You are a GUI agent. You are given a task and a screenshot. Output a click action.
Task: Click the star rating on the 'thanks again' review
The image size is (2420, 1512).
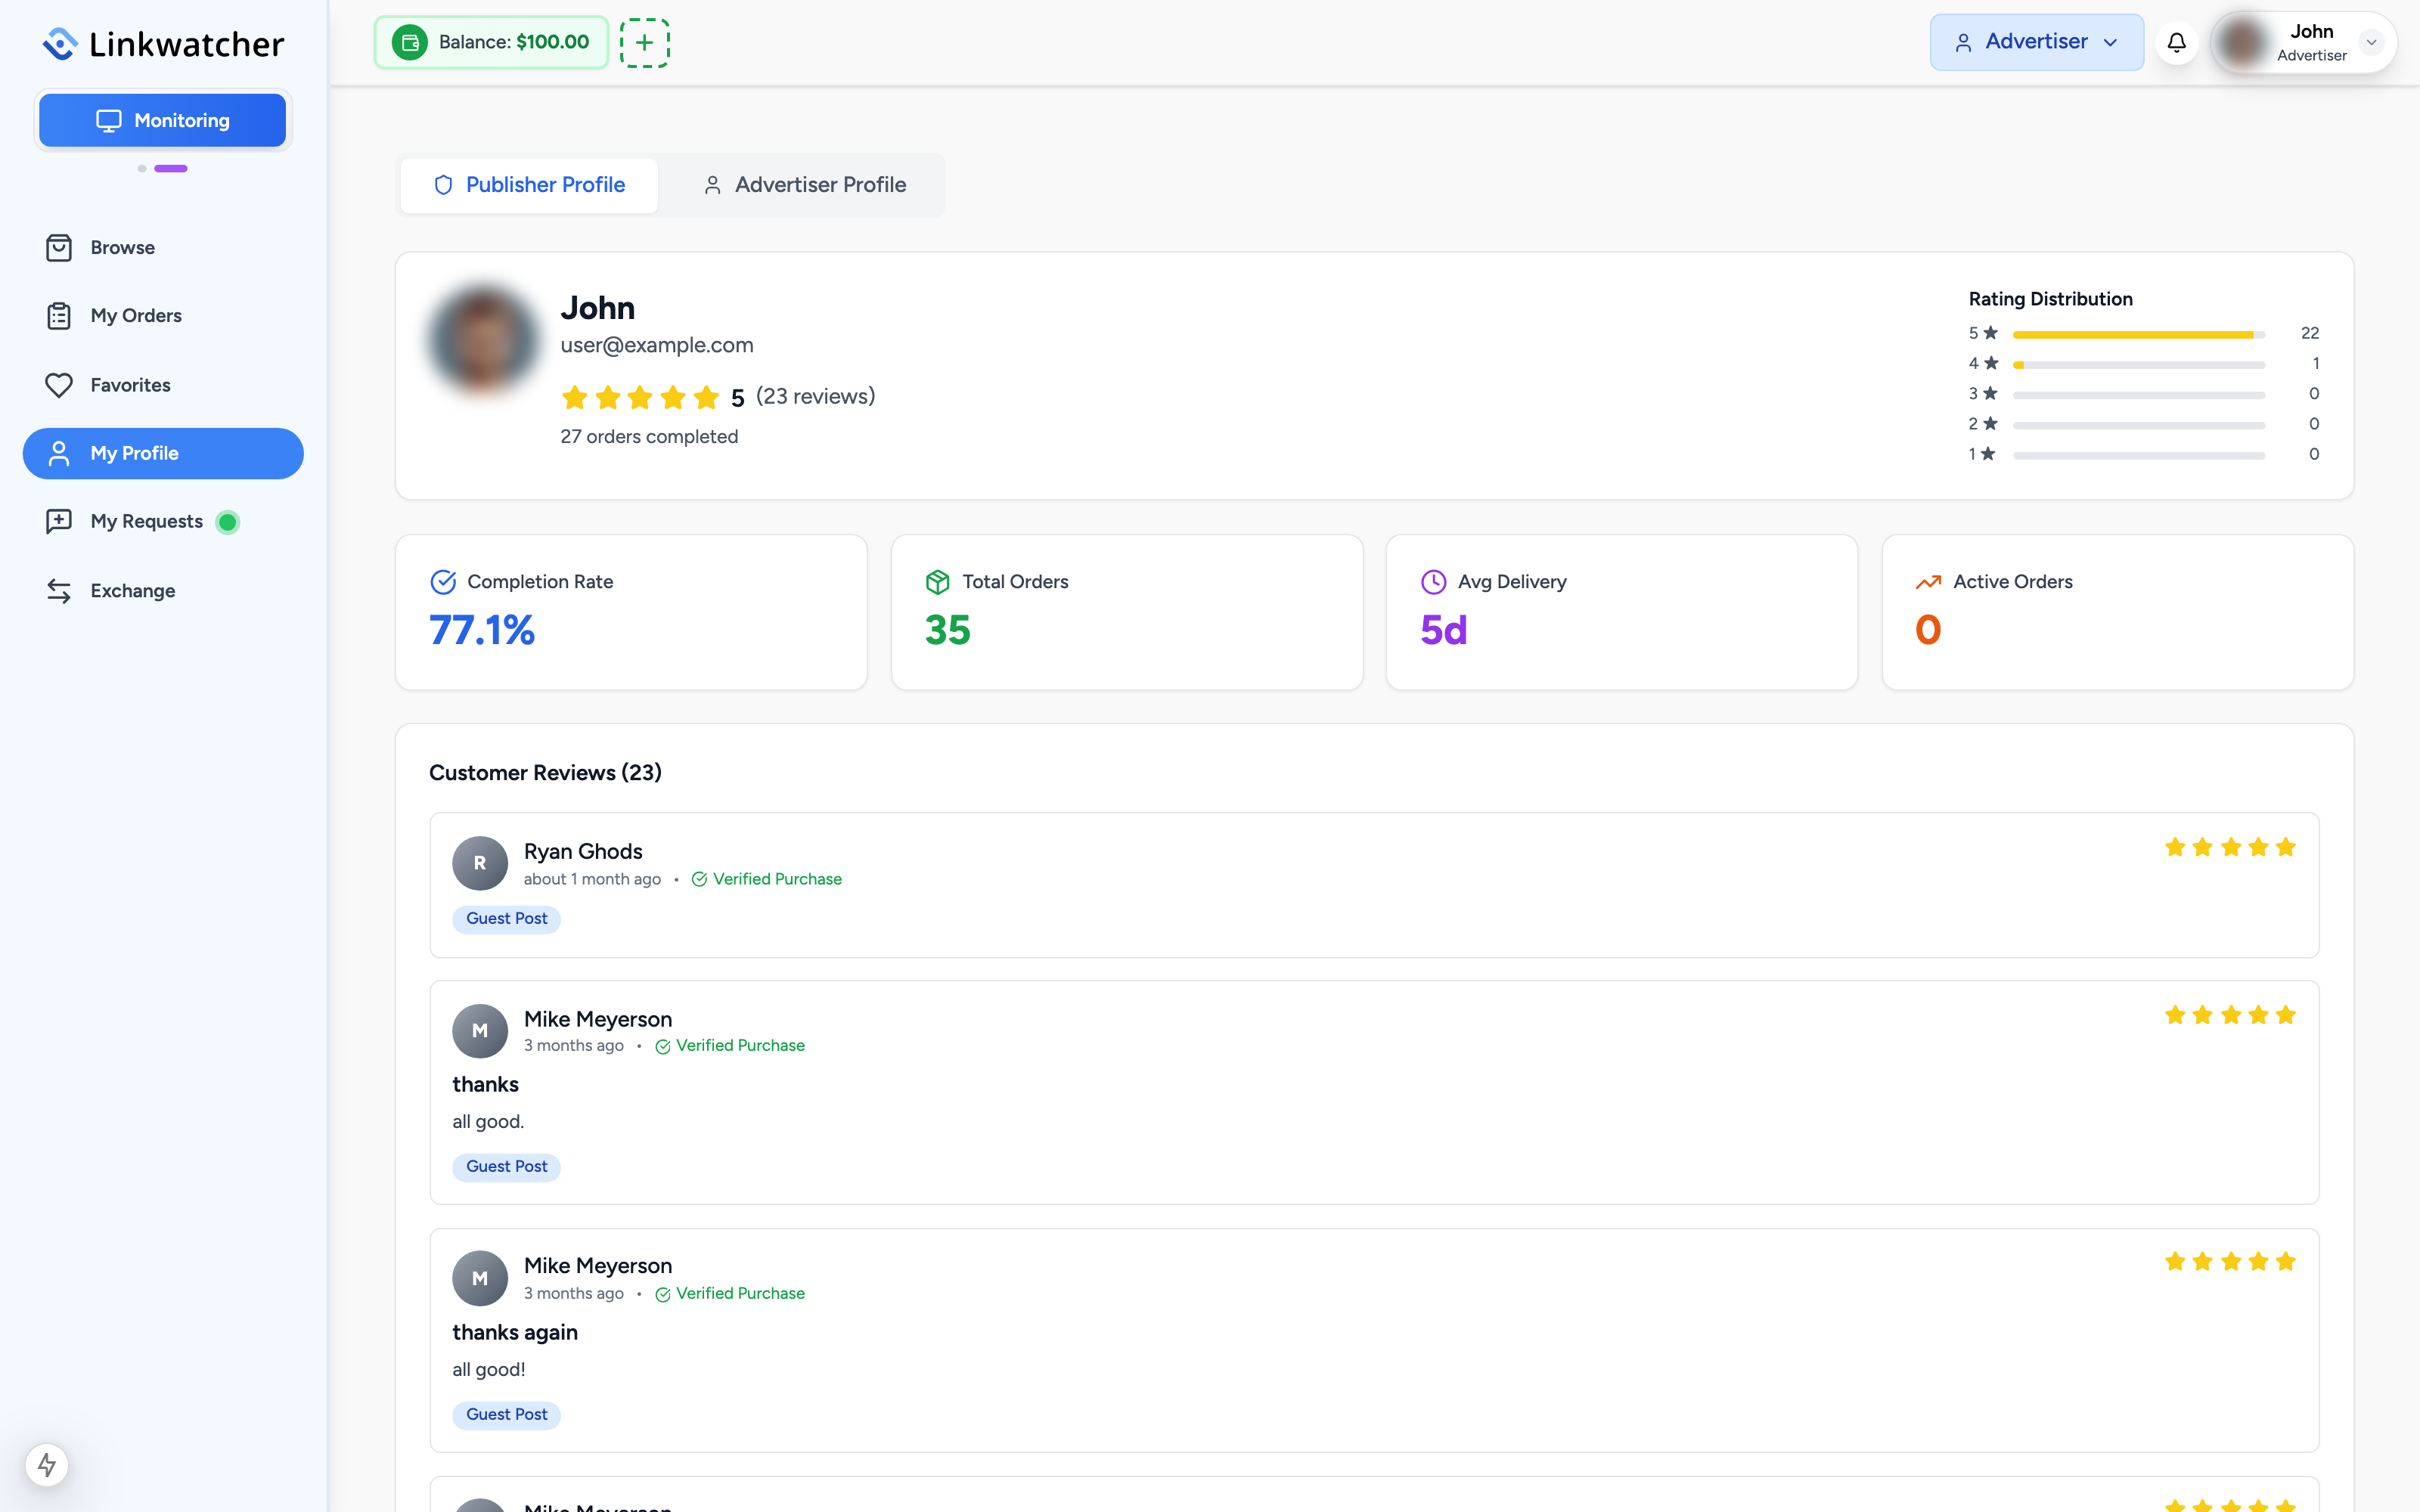coord(2230,1262)
